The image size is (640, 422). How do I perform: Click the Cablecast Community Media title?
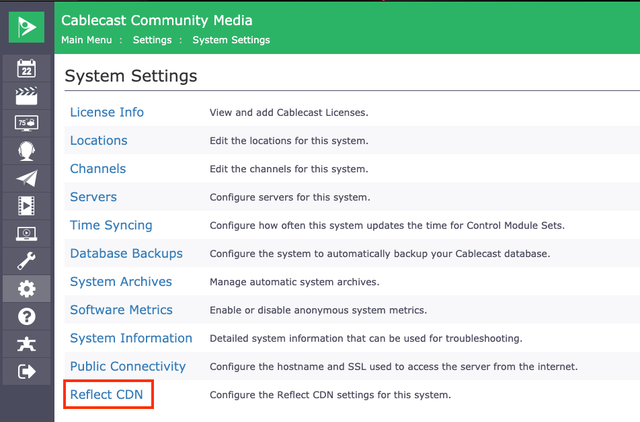tap(157, 20)
